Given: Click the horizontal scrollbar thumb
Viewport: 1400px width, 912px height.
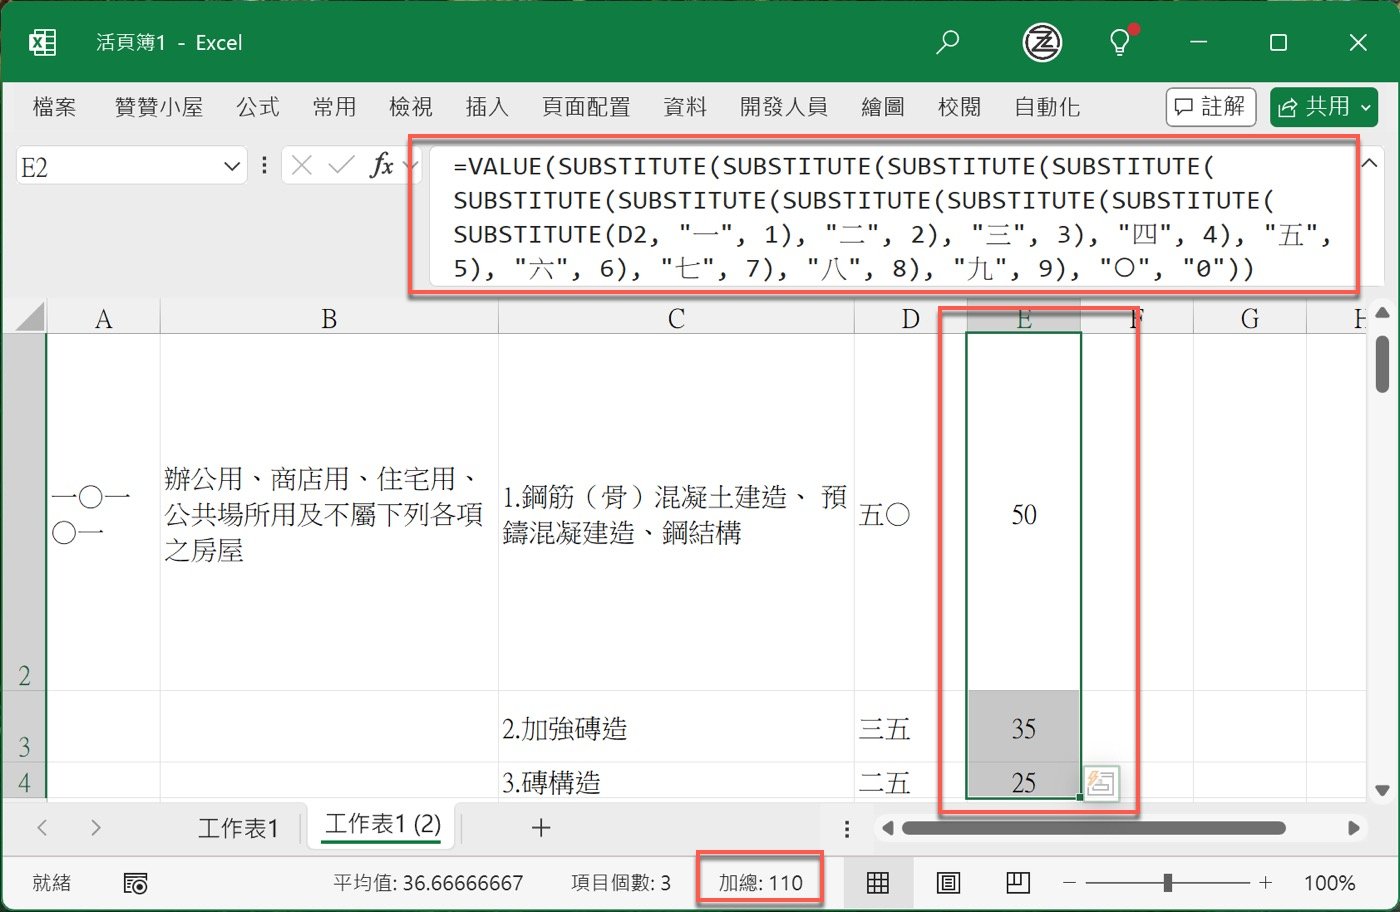Looking at the screenshot, I should (x=1093, y=828).
